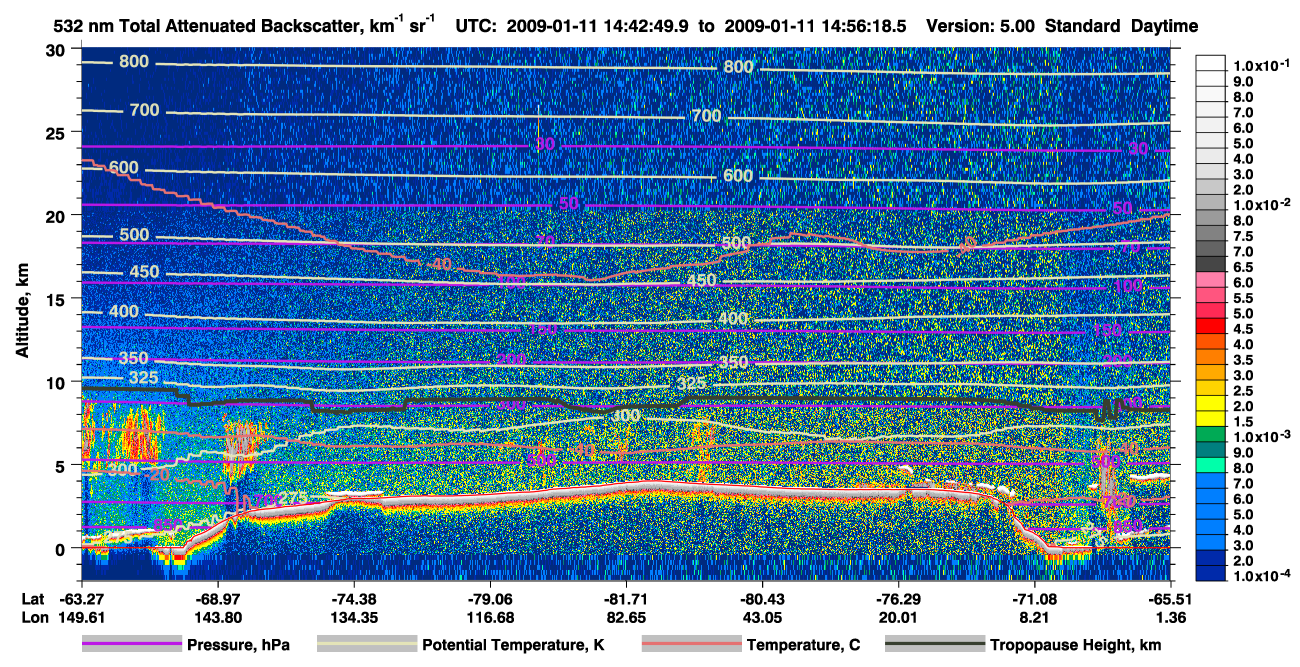Image resolution: width=1300 pixels, height=667 pixels.
Task: Click the longitude value '1.36'
Action: [x=1170, y=617]
